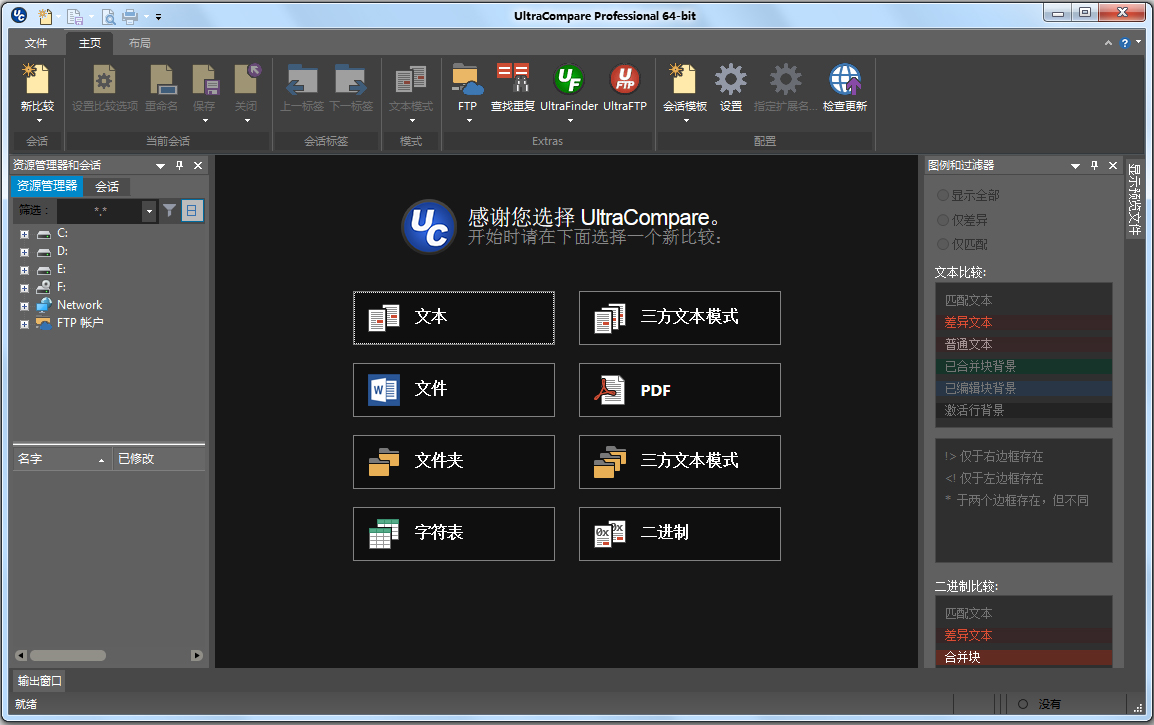Select the 显示全部 radio button

[x=943, y=195]
